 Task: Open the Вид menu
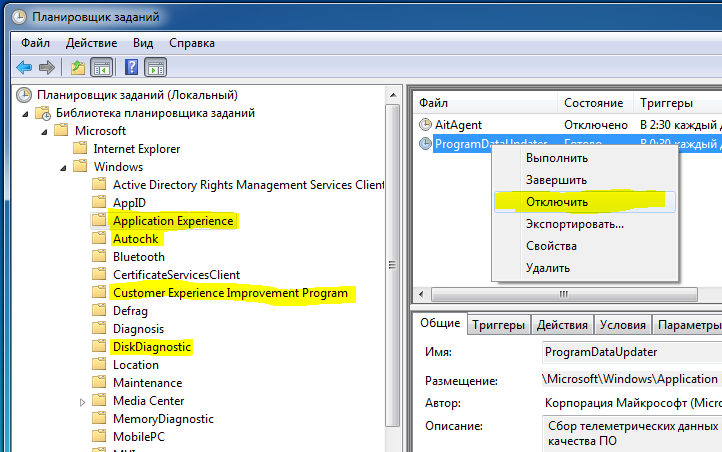[143, 43]
